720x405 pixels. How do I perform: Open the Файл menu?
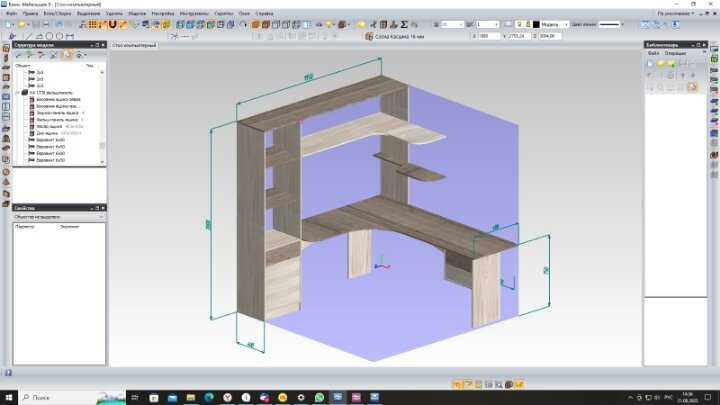pyautogui.click(x=11, y=13)
